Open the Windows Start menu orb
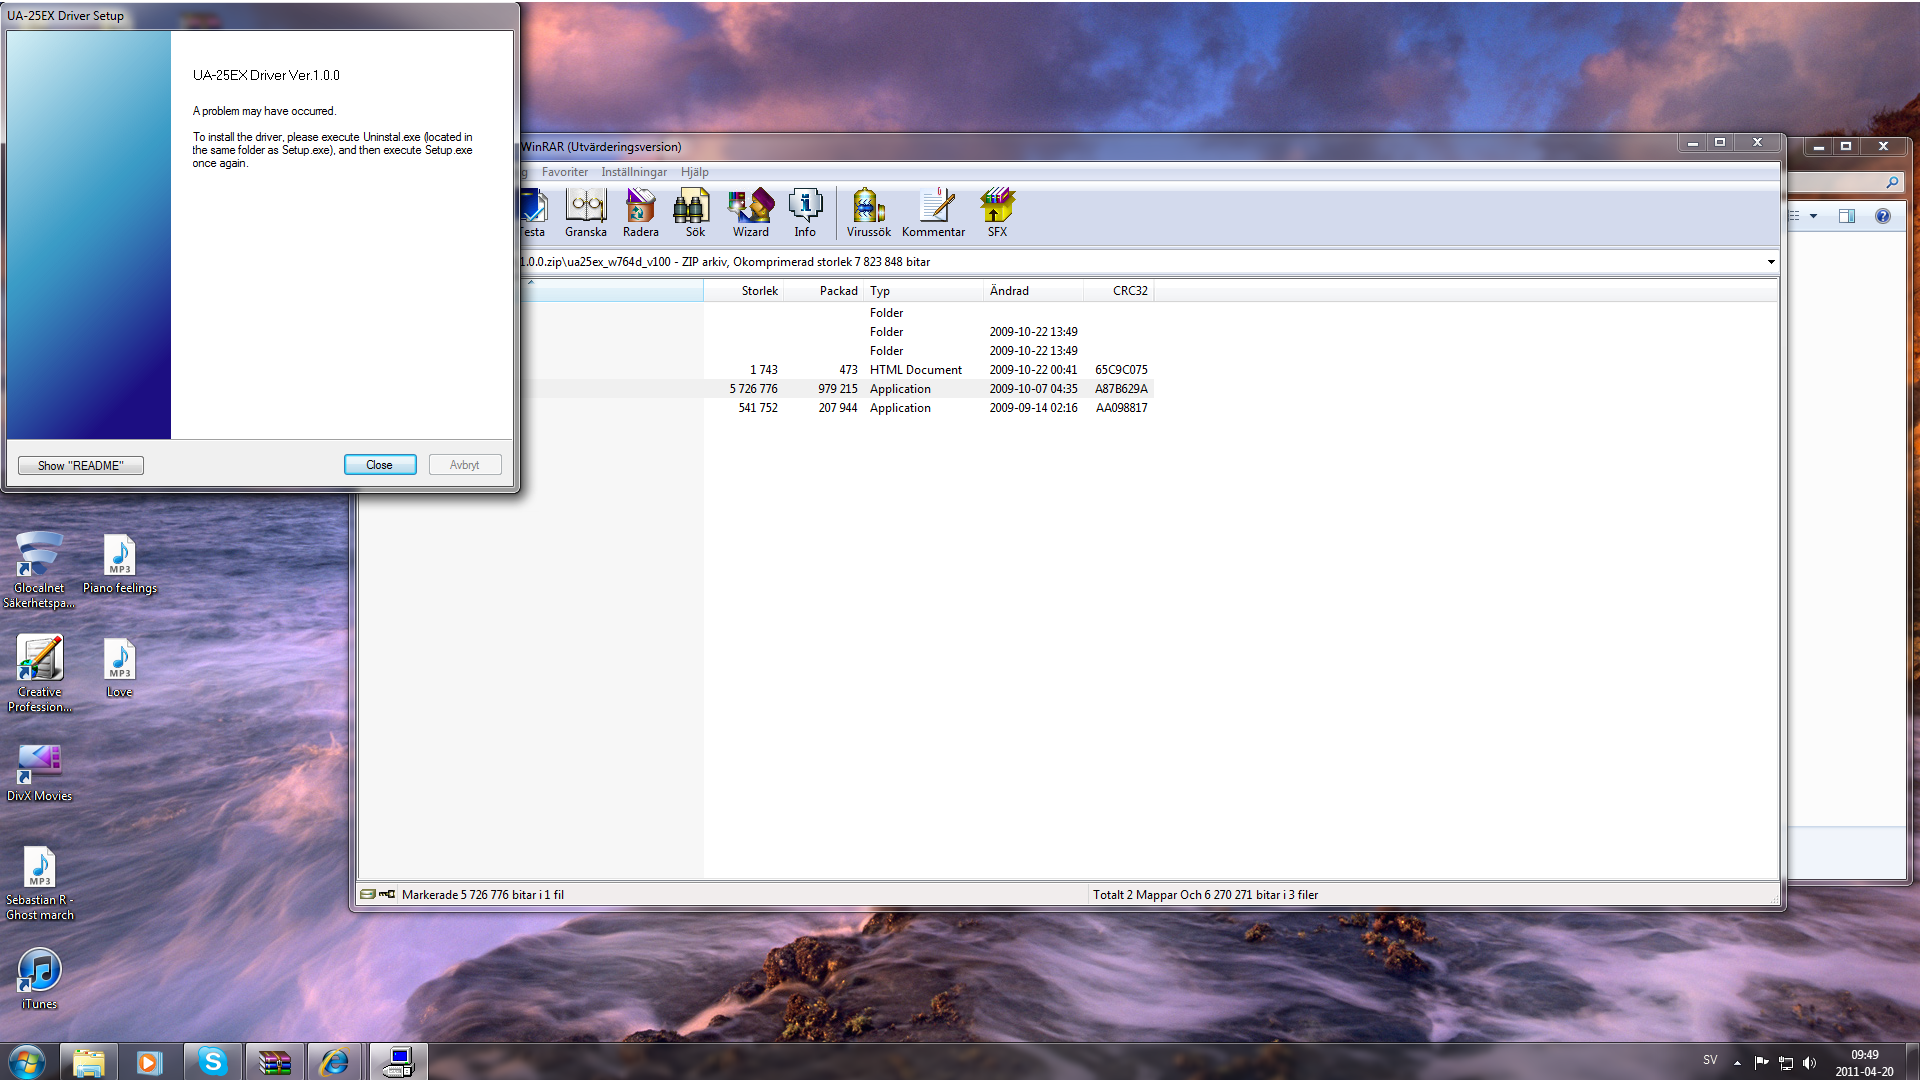This screenshot has width=1920, height=1080. (x=26, y=1061)
